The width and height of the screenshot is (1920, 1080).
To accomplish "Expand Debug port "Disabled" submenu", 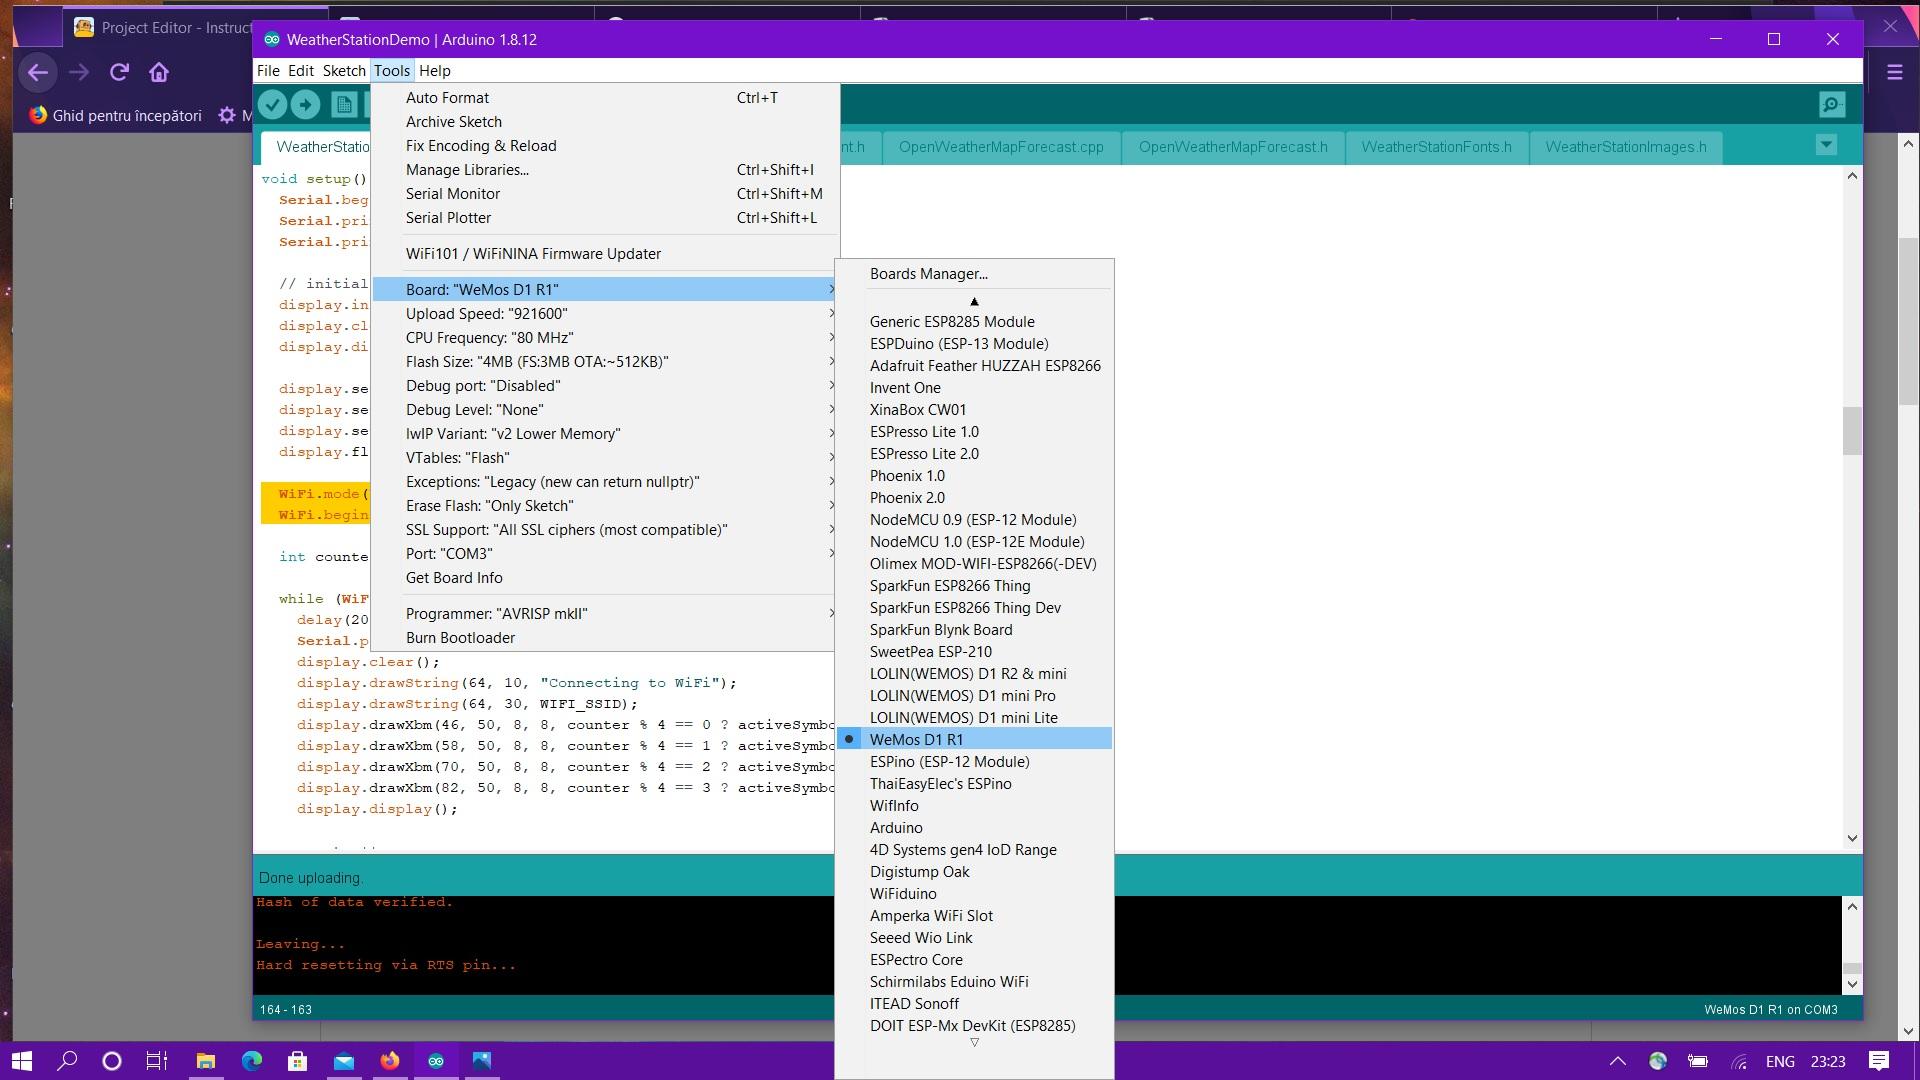I will (x=605, y=385).
